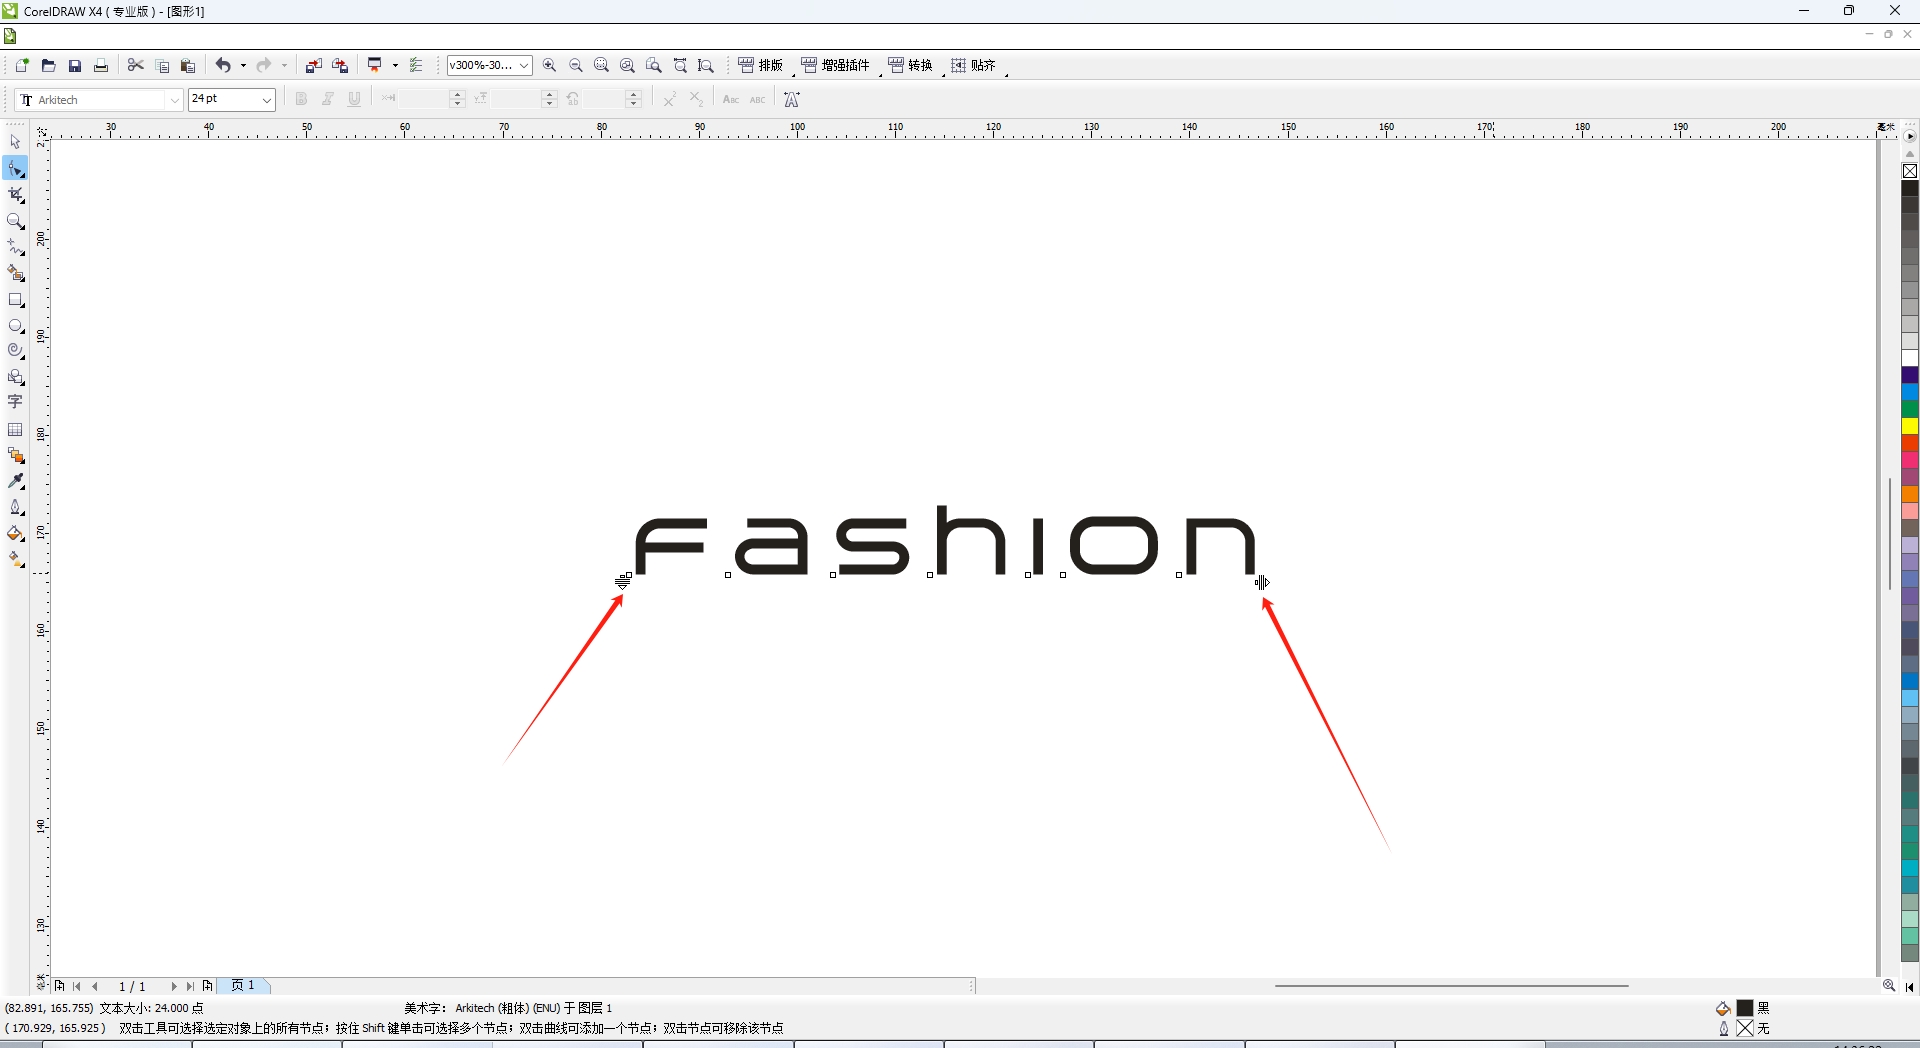1920x1048 pixels.
Task: Select the Ellipse tool
Action: point(15,326)
